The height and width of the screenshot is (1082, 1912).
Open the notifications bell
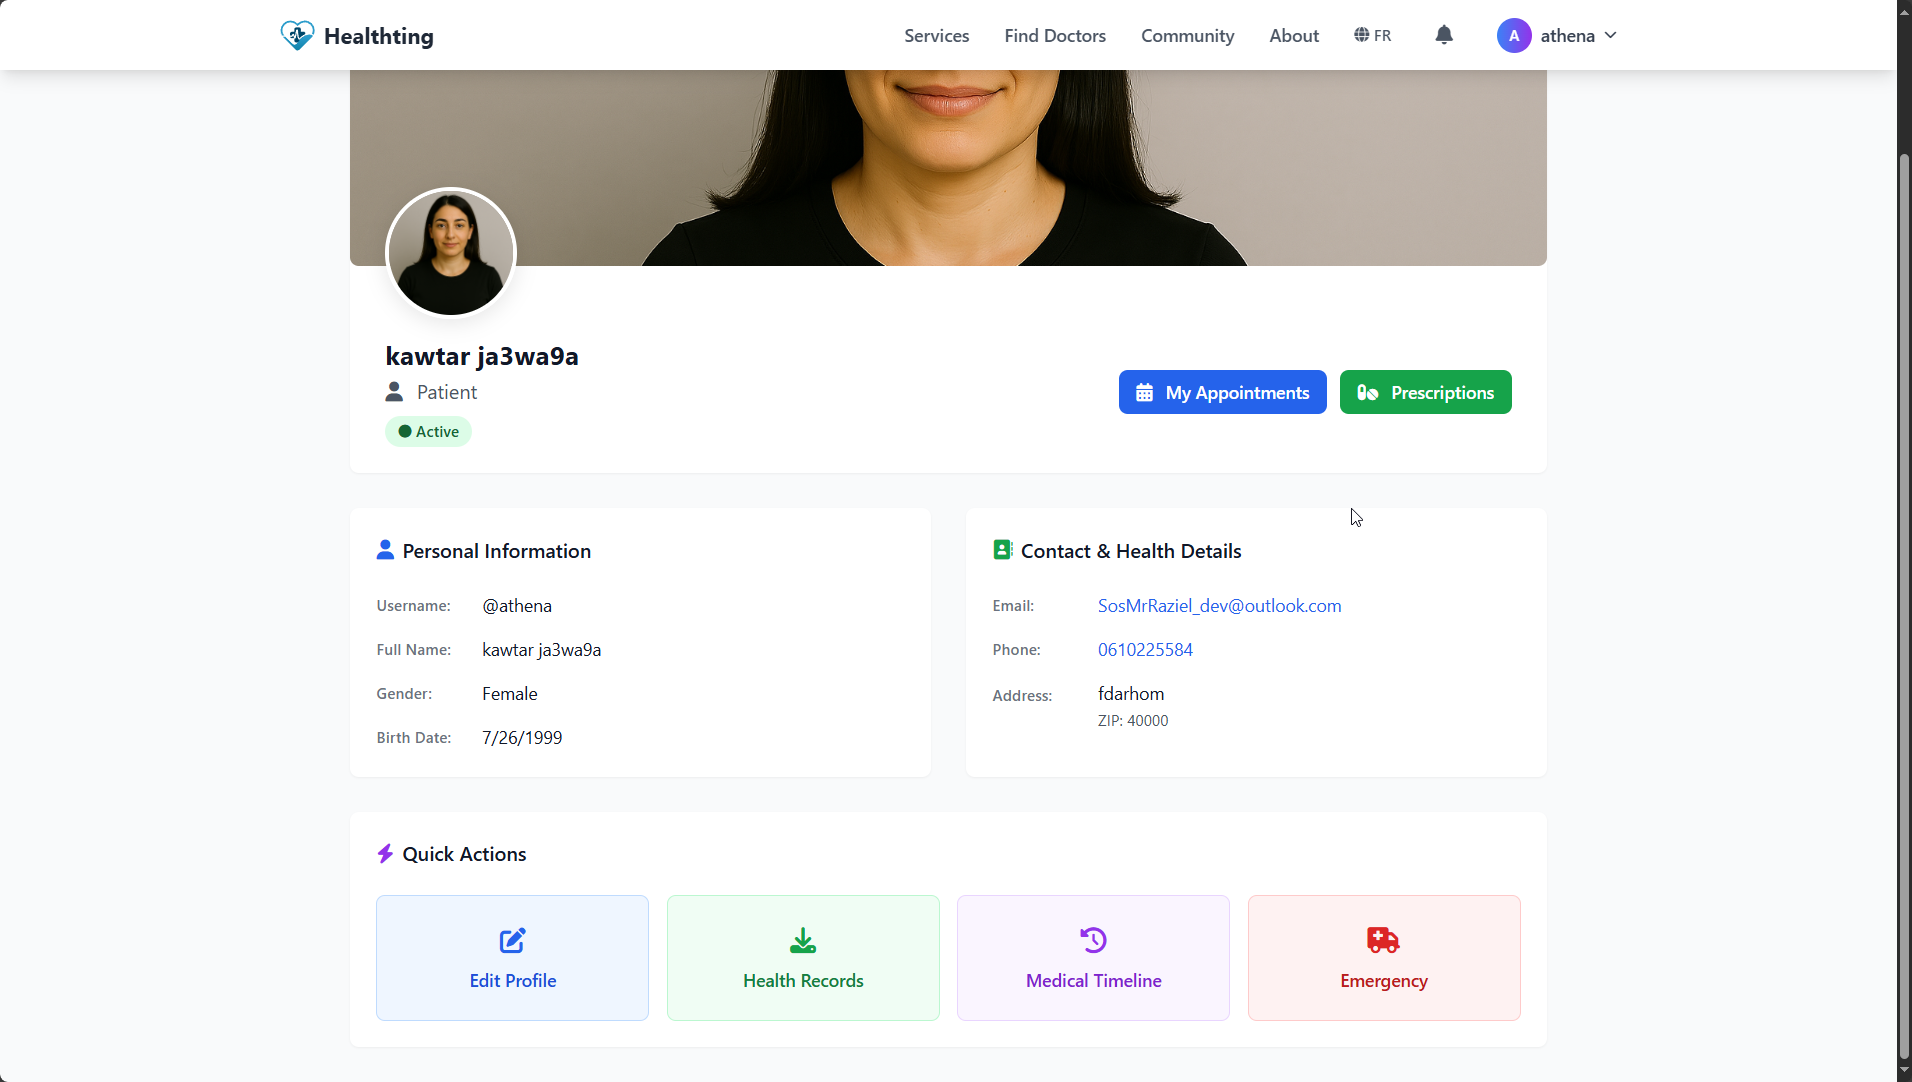tap(1443, 36)
